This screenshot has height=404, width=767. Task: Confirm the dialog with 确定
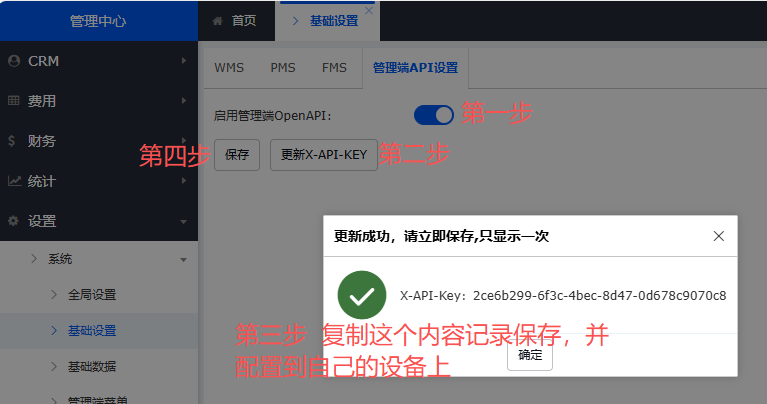529,354
